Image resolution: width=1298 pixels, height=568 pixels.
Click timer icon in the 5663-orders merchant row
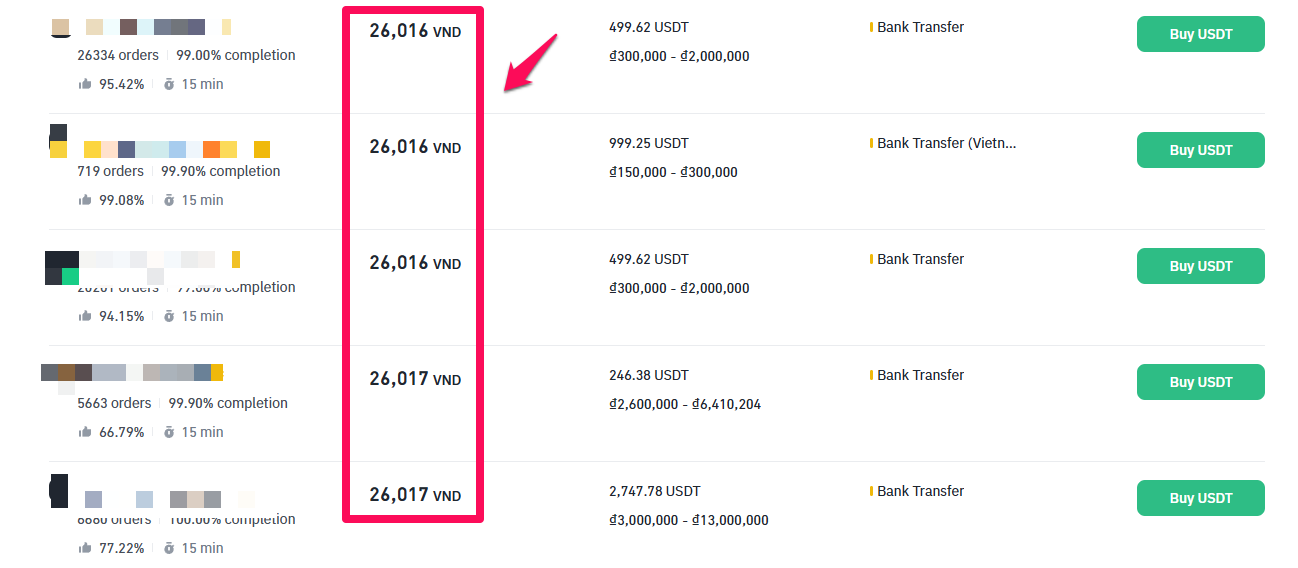169,432
